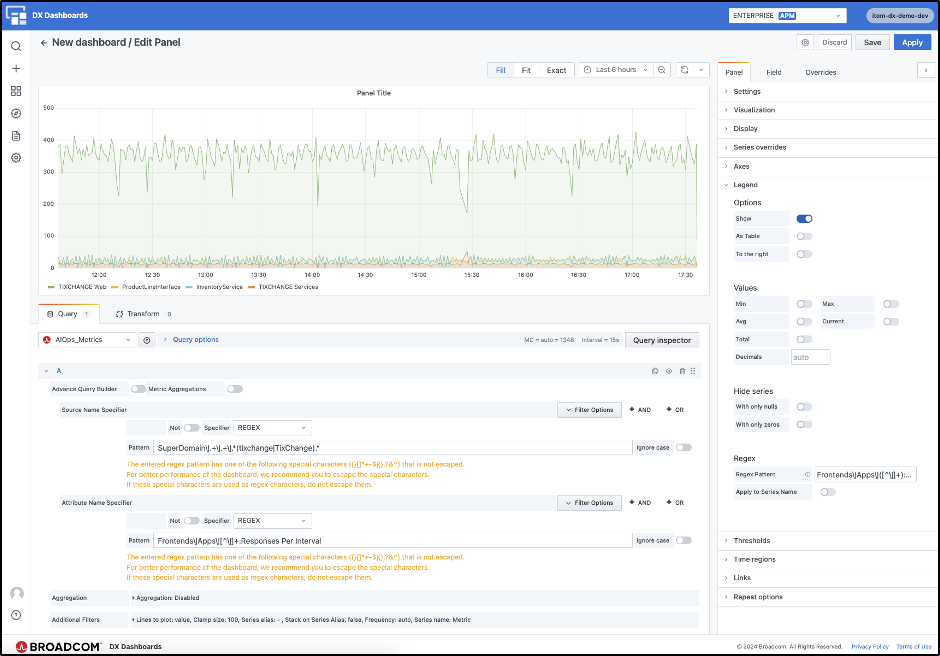Screen dimensions: 940x656
Task: Toggle legend As Table option
Action: click(x=804, y=236)
